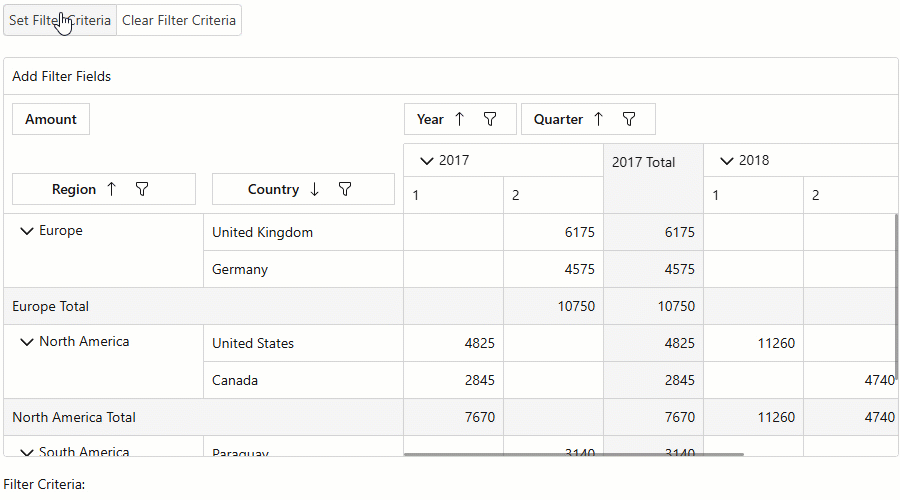Image resolution: width=900 pixels, height=500 pixels.
Task: Toggle the Region ascending sort arrow
Action: tap(111, 189)
